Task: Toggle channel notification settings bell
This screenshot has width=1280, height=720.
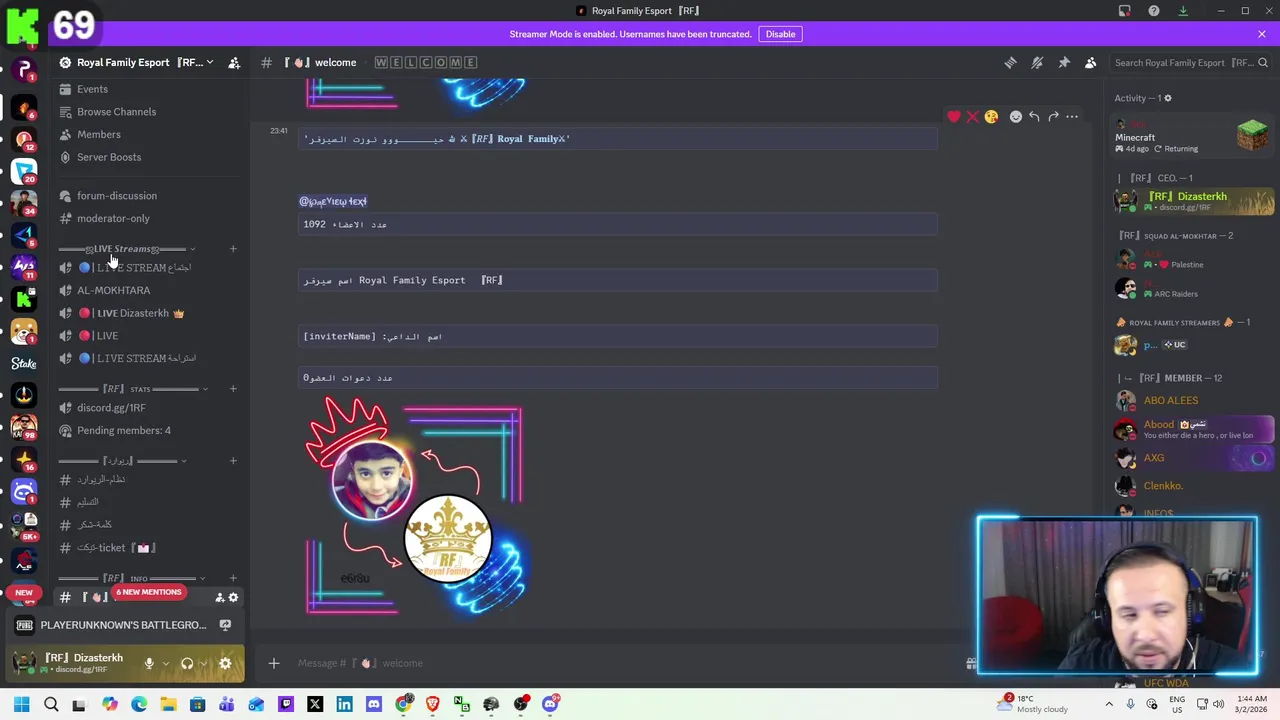Action: click(1037, 62)
